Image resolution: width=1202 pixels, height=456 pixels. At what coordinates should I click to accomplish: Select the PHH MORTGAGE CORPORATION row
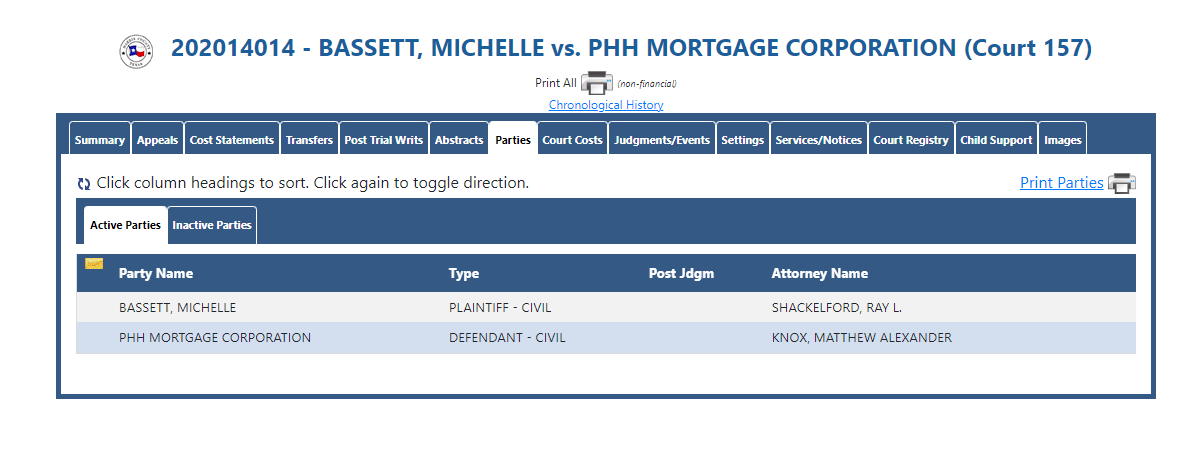[606, 338]
